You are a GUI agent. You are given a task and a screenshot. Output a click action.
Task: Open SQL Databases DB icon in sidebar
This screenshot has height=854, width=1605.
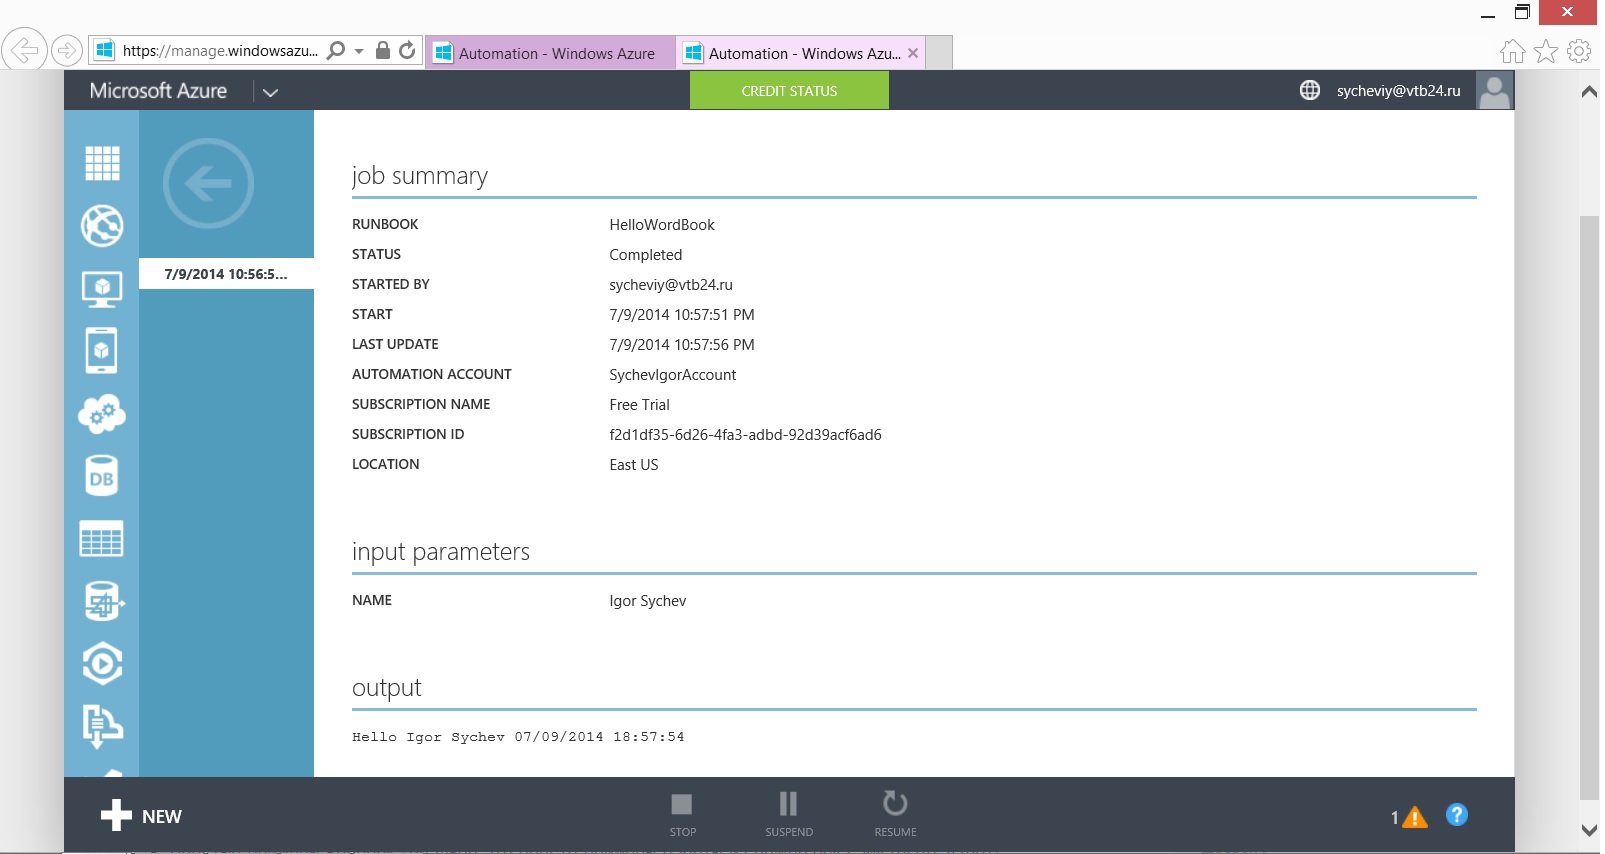coord(102,476)
